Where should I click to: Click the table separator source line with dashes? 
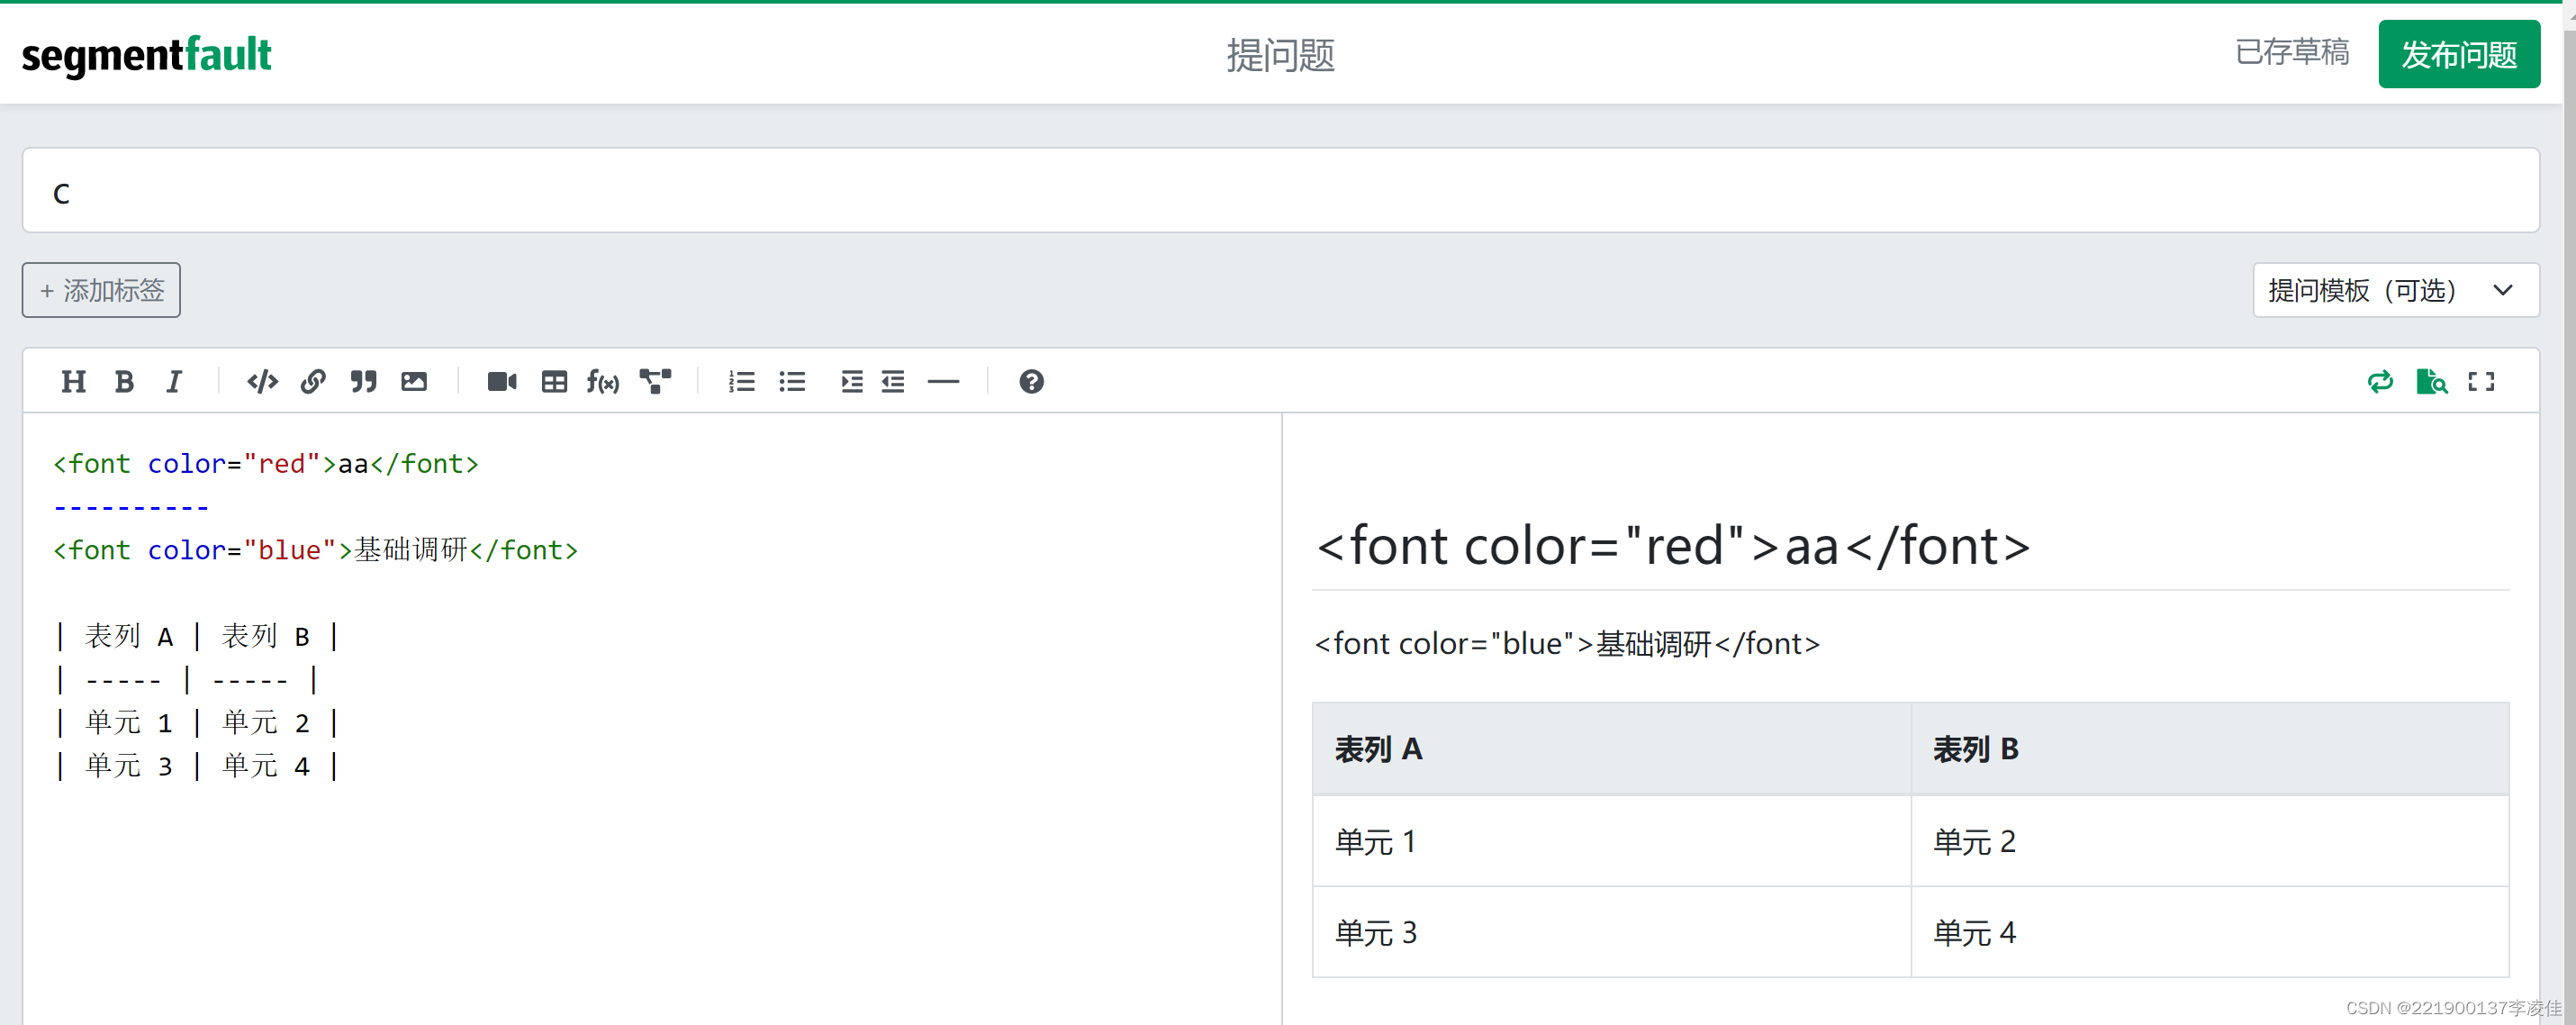pyautogui.click(x=187, y=680)
